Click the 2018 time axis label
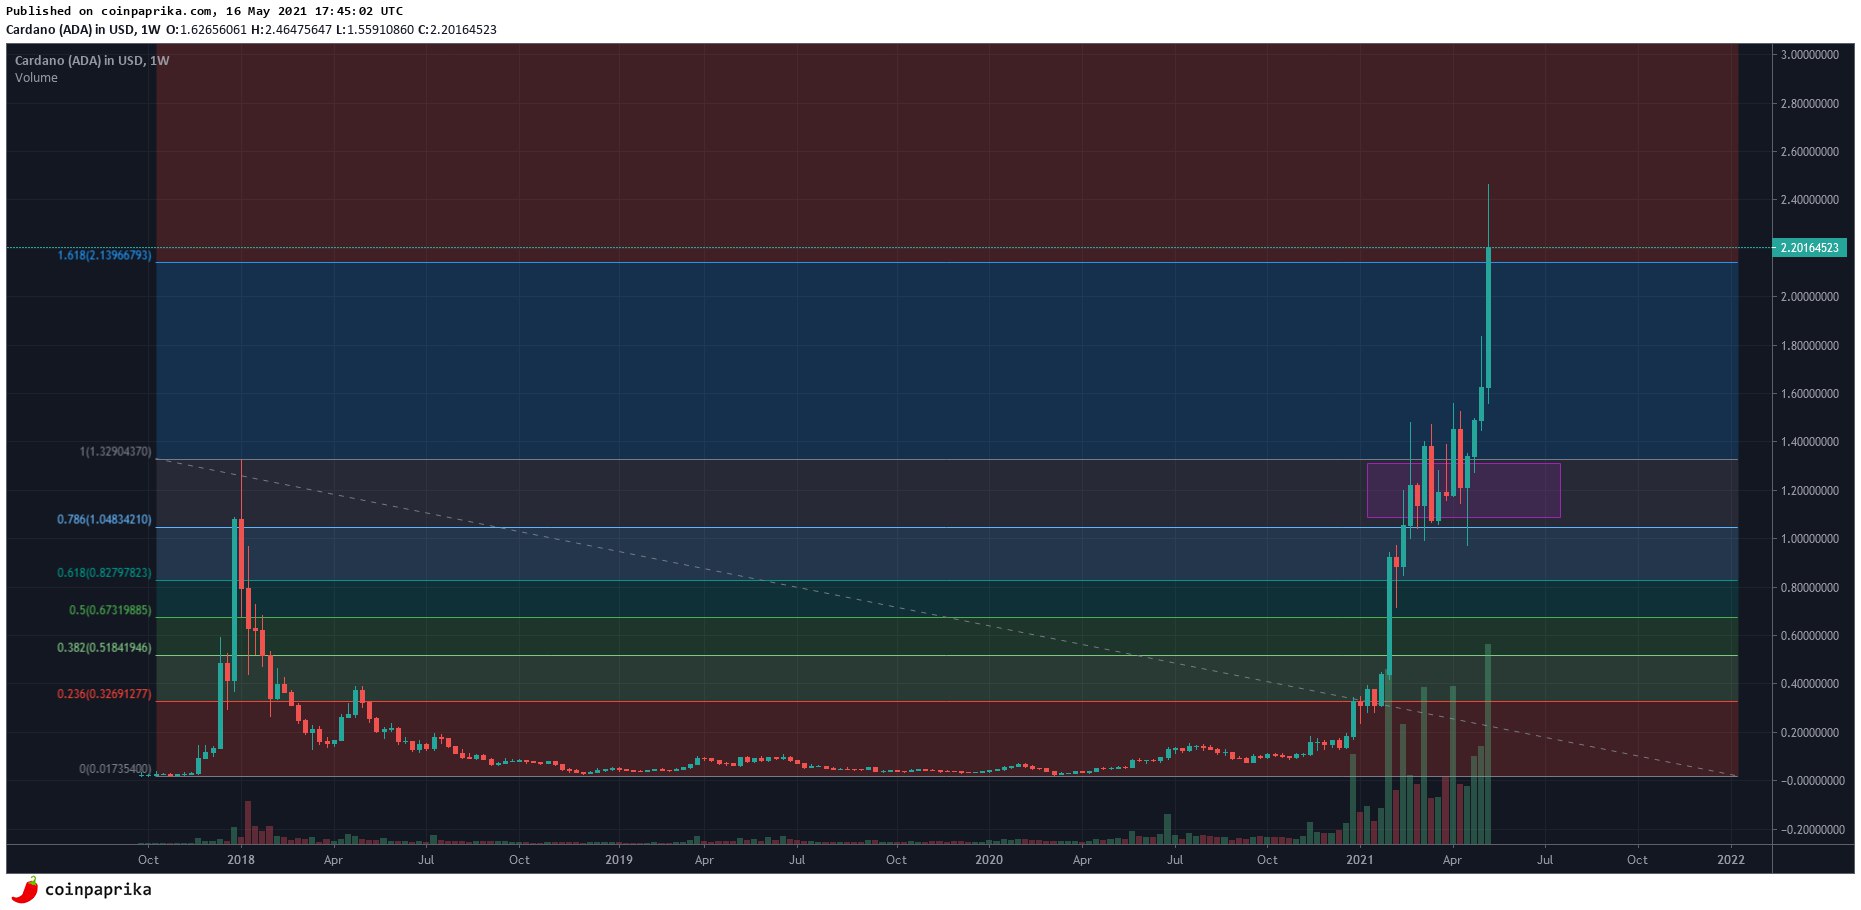This screenshot has height=910, width=1861. (x=241, y=860)
